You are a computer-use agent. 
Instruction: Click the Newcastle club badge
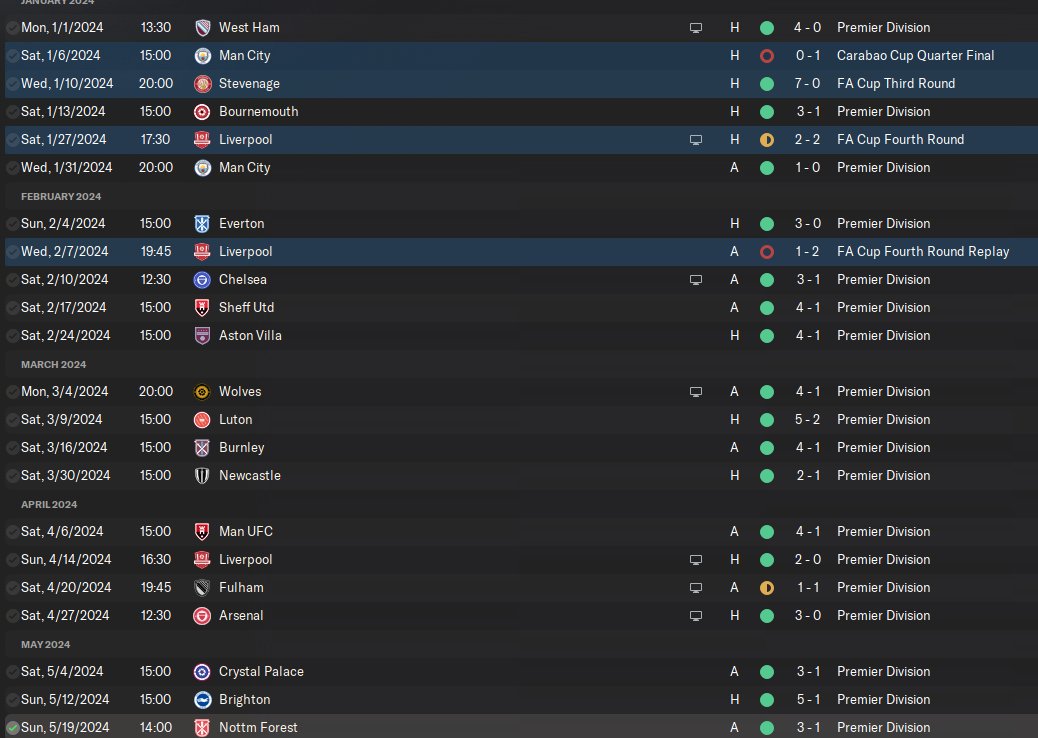pos(202,476)
